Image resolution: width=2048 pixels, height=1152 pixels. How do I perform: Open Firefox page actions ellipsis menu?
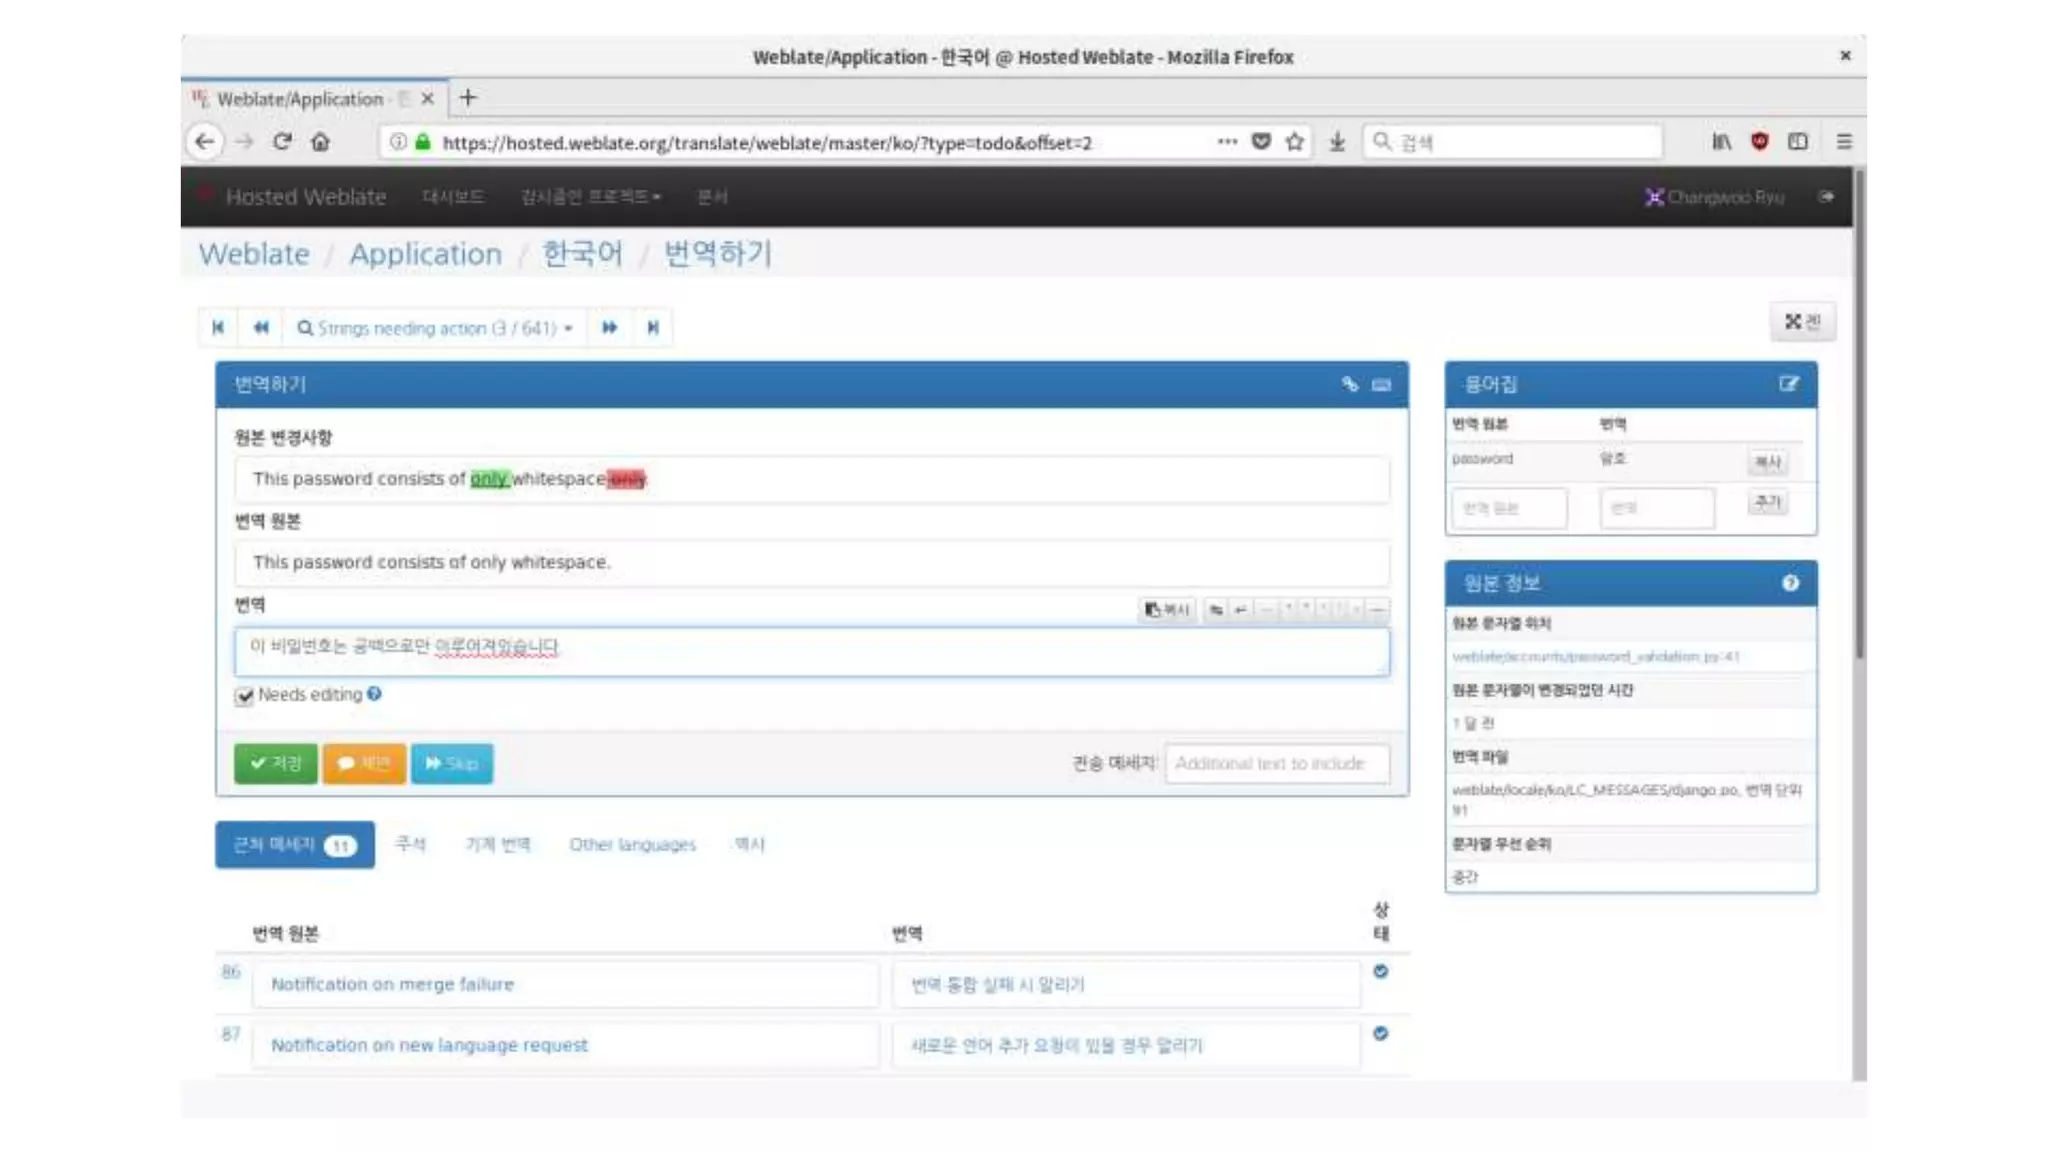pyautogui.click(x=1227, y=142)
